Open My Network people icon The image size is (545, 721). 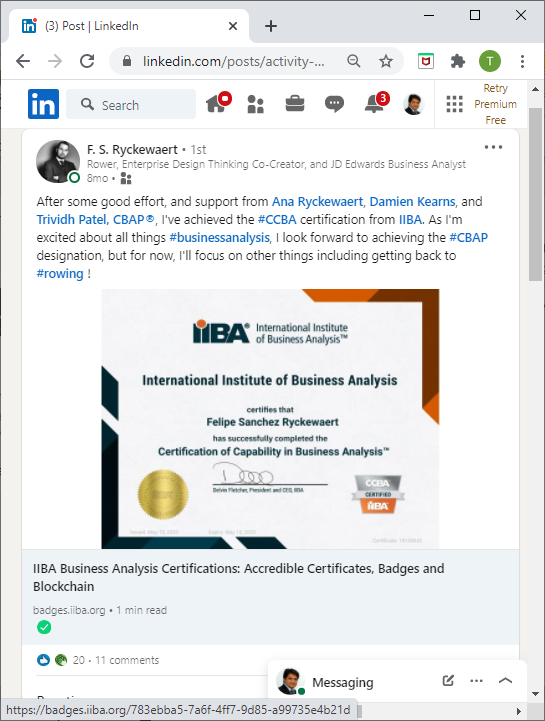click(255, 104)
